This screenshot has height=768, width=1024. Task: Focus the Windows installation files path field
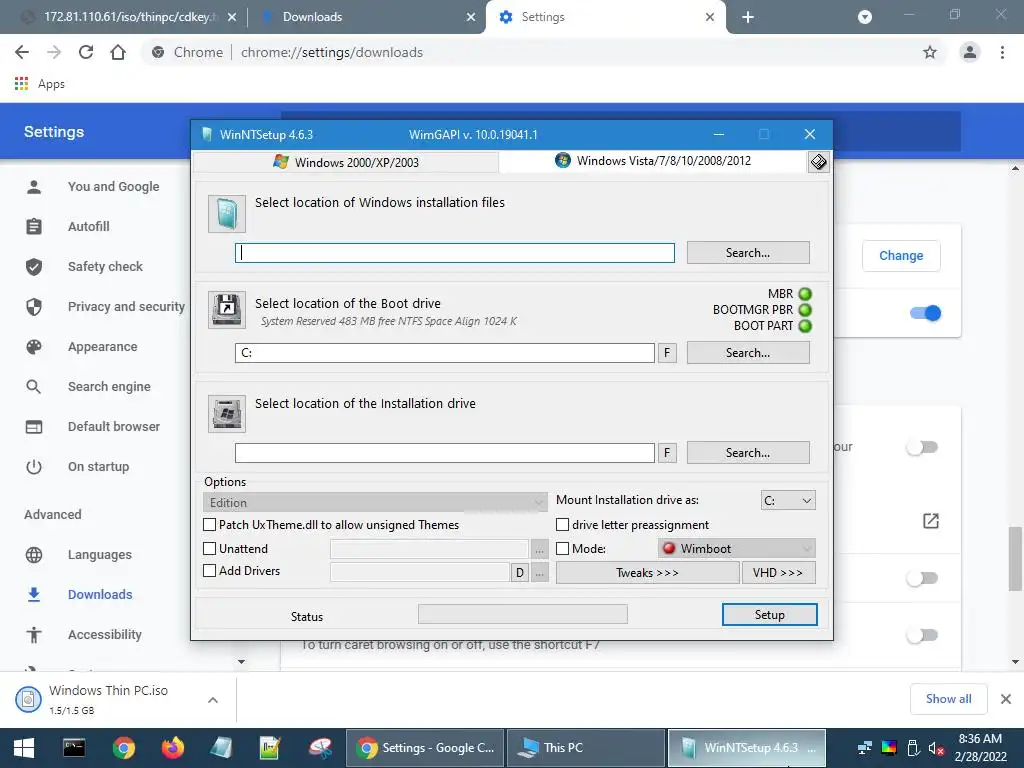click(x=455, y=253)
